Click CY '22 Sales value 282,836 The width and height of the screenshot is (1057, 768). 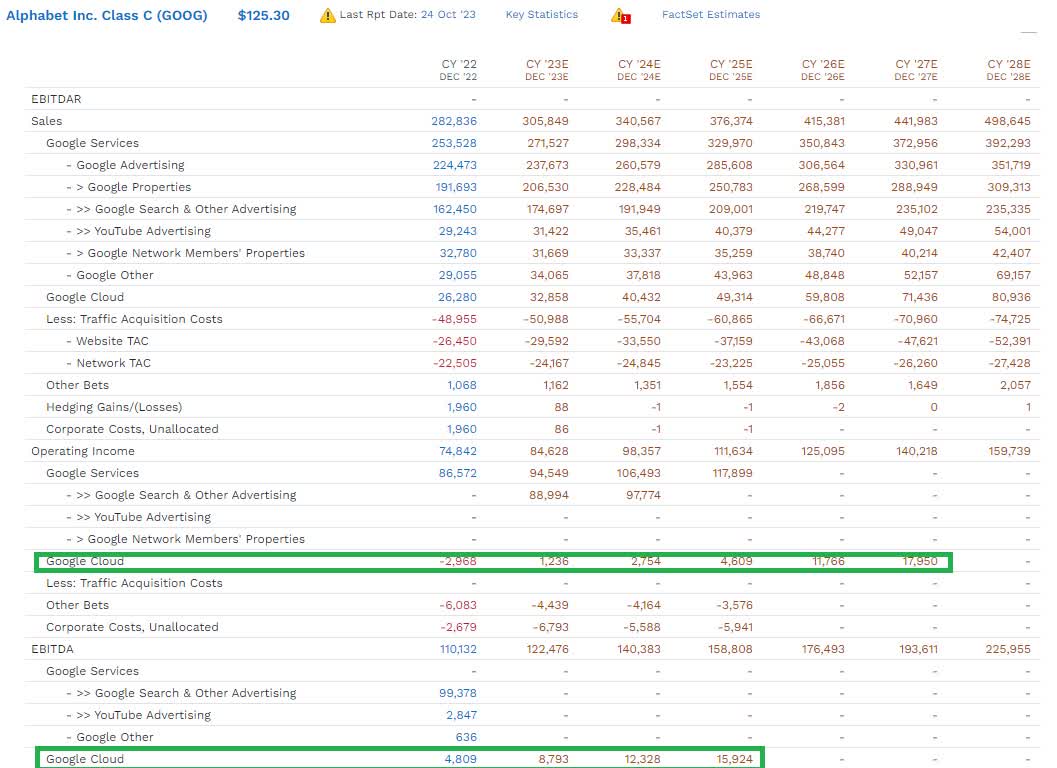[454, 121]
